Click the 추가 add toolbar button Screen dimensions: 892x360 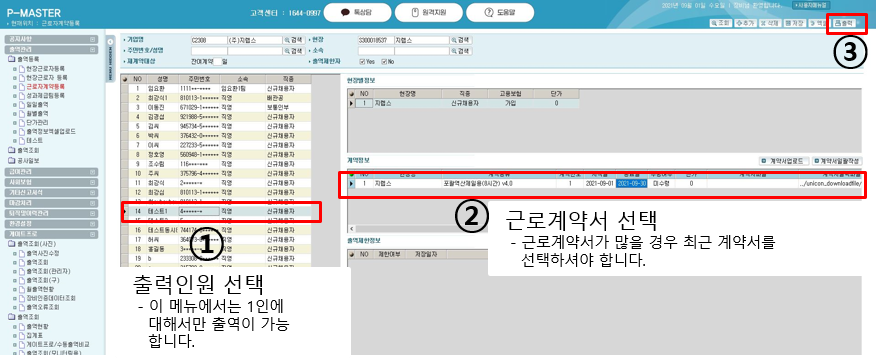(746, 23)
